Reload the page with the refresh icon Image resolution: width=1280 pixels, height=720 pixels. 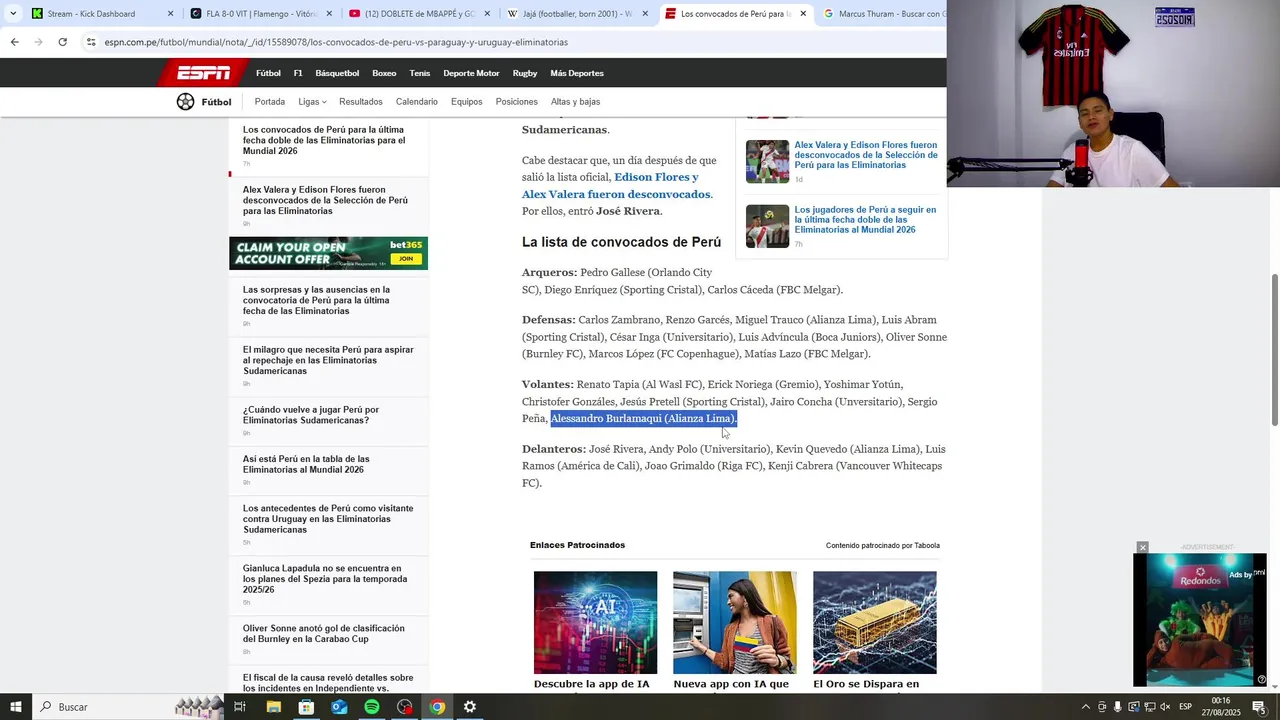(x=62, y=42)
